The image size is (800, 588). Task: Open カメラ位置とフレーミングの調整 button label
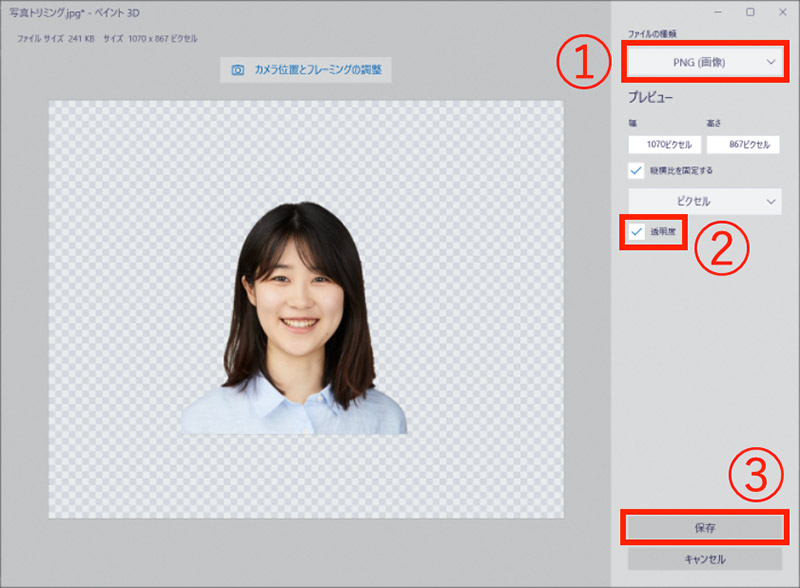315,70
